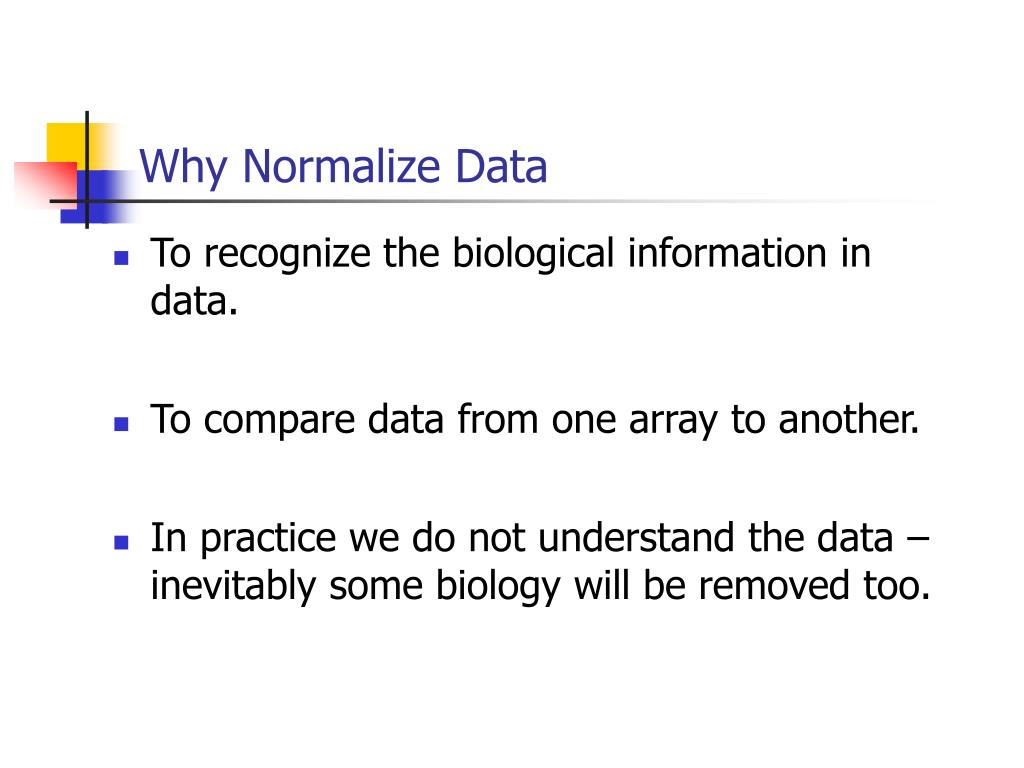Click the line 'inevitably some biology will be removed'
Image resolution: width=1024 pixels, height=768 pixels.
(x=500, y=587)
